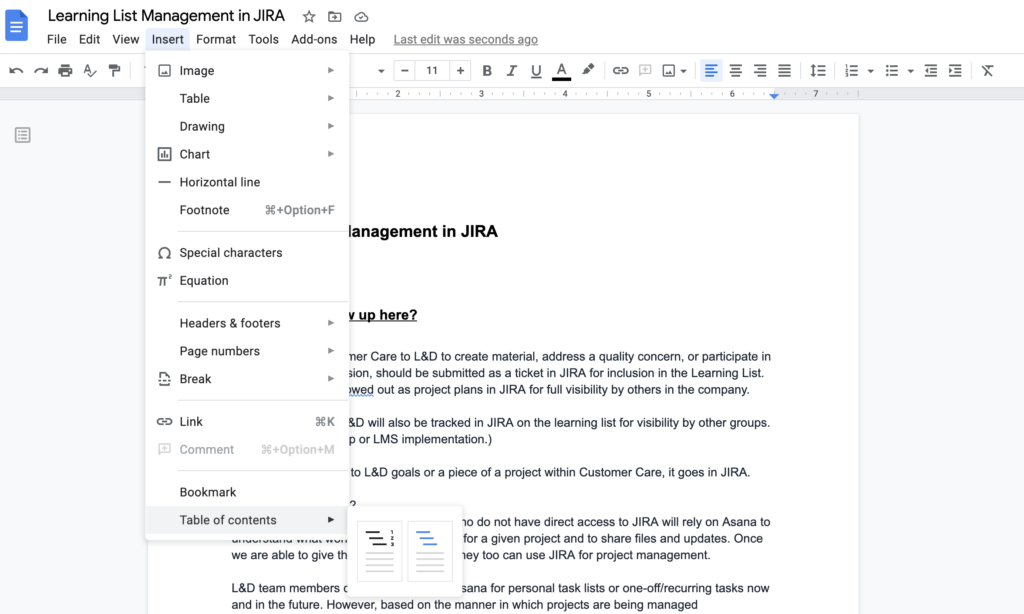
Task: Increase indent
Action: pos(955,71)
